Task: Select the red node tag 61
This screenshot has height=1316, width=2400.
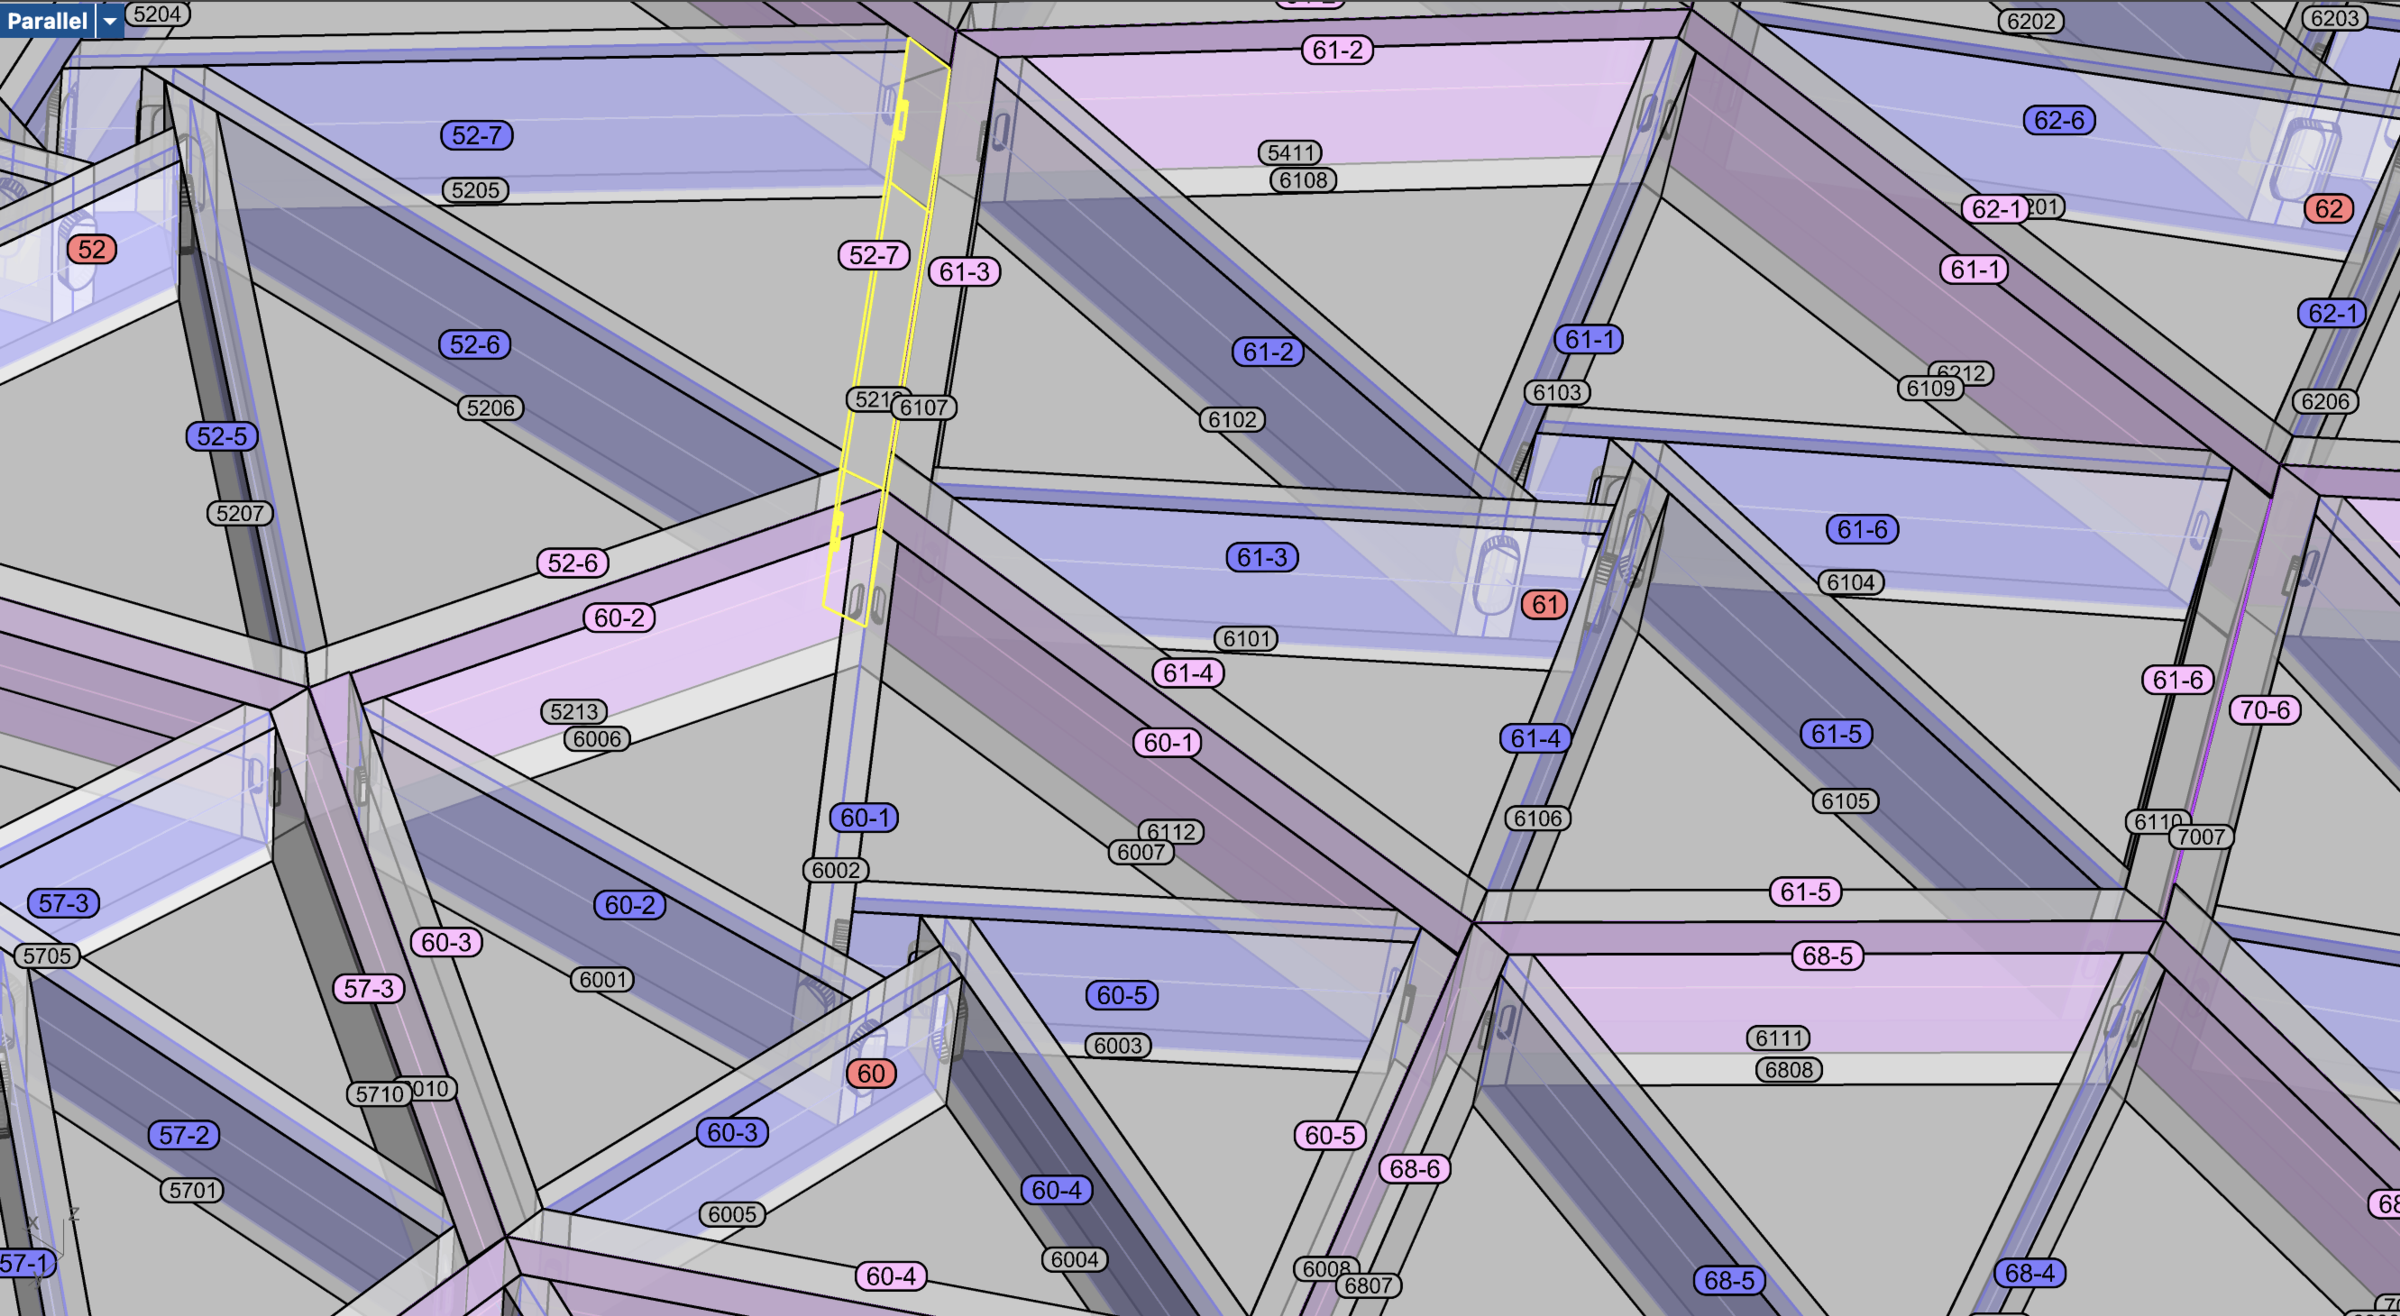Action: click(x=1544, y=604)
